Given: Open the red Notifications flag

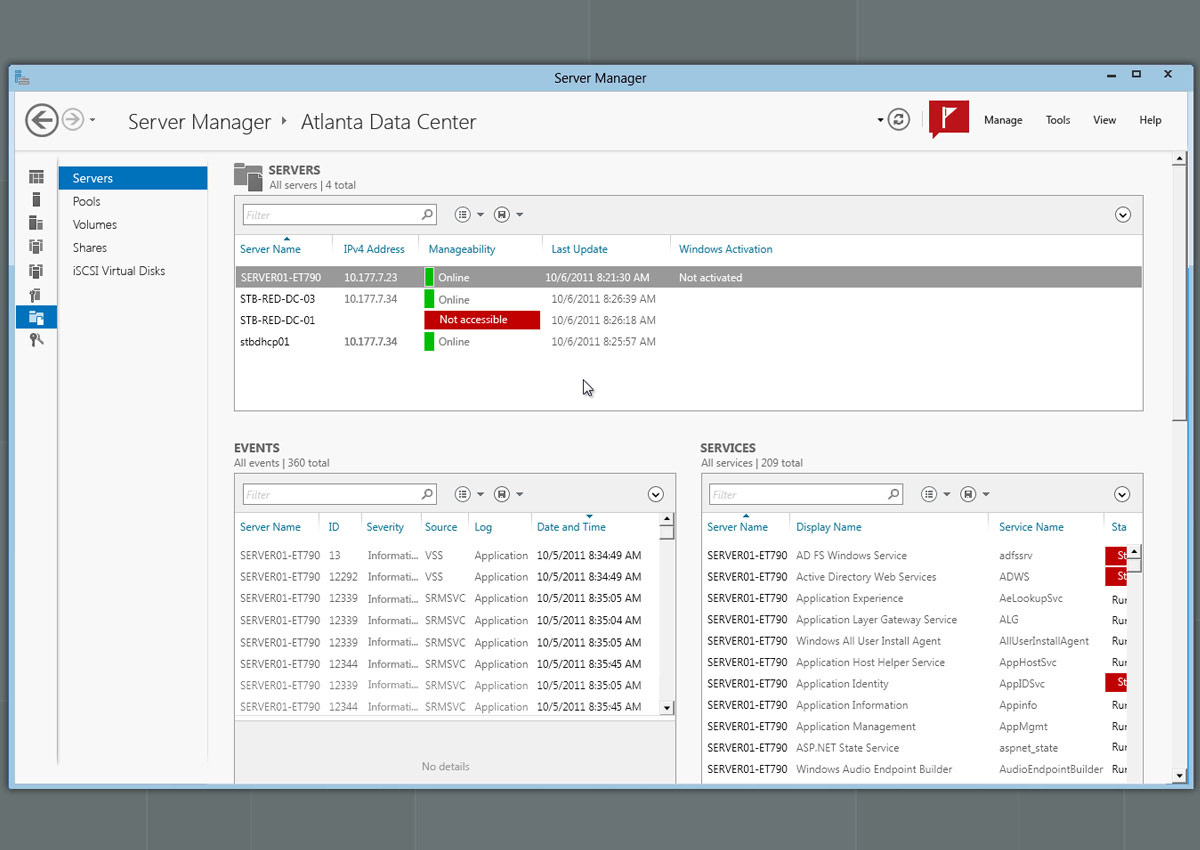Looking at the screenshot, I should coord(948,119).
